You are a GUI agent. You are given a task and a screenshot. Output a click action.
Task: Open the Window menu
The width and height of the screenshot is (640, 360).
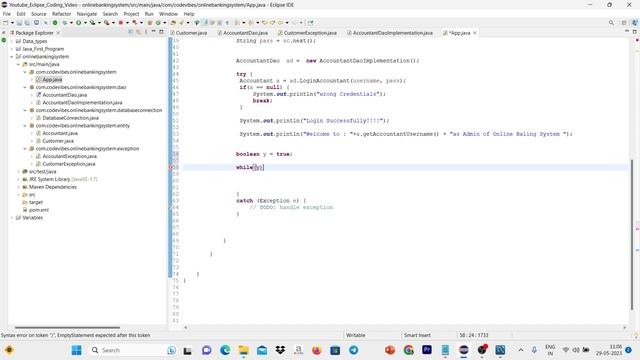(x=168, y=14)
